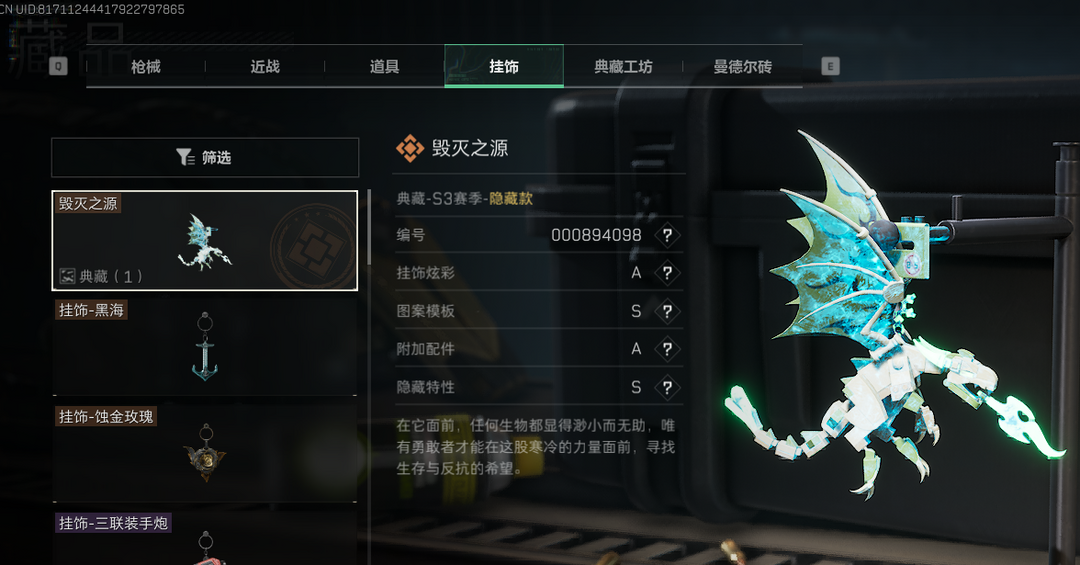Switch to the 枪械 tab
Viewport: 1080px width, 565px height.
tap(146, 66)
